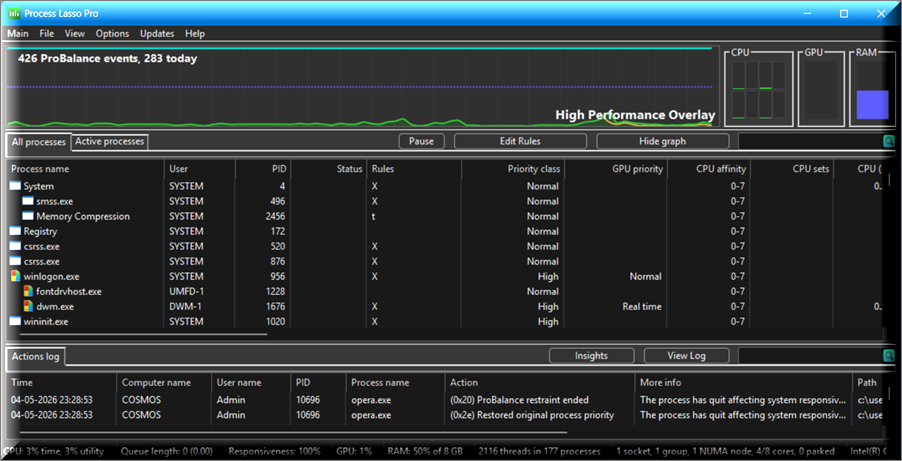The height and width of the screenshot is (461, 902).
Task: Sort by the CPU affinity column header
Action: [709, 169]
